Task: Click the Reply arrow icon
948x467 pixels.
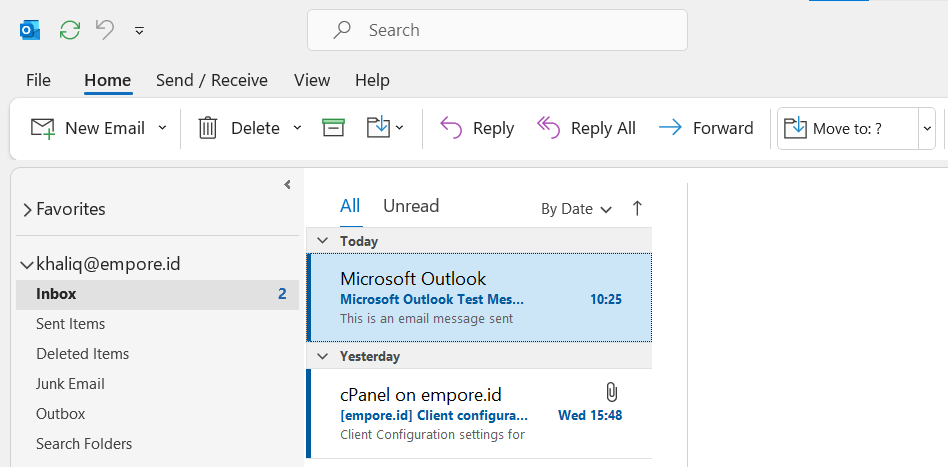Action: 451,128
